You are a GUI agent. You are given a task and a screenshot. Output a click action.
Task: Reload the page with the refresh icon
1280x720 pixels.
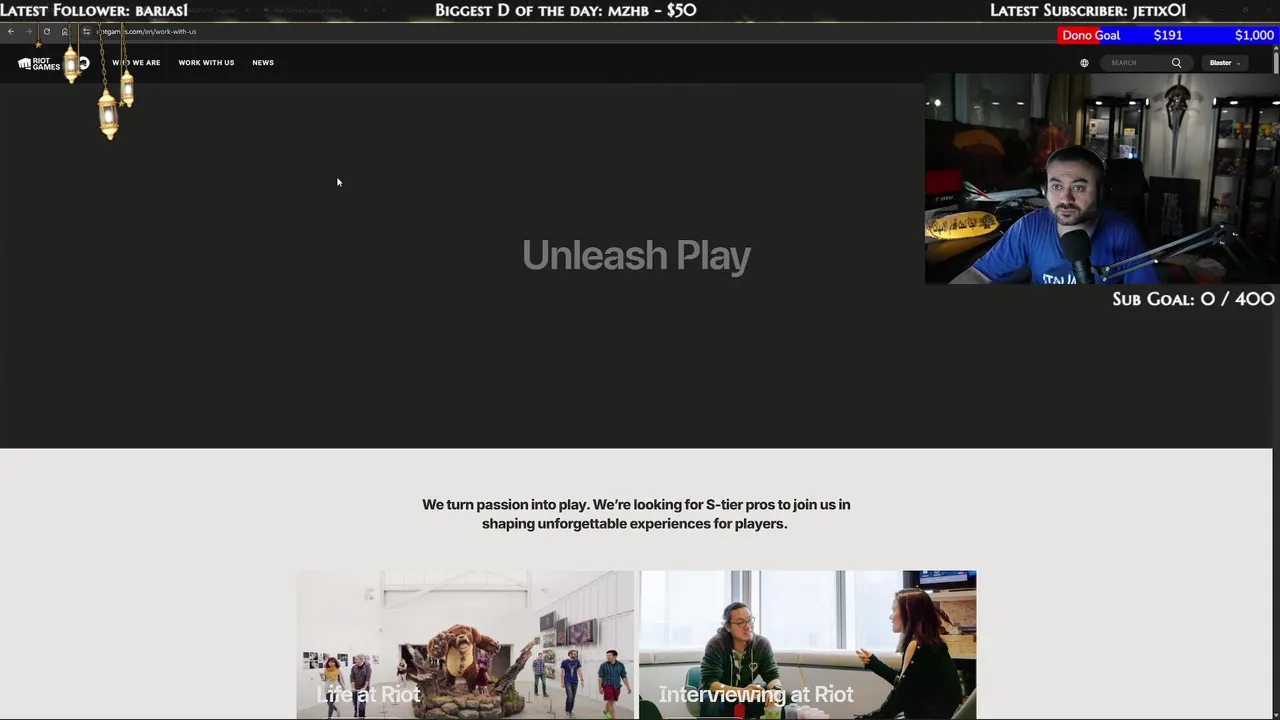click(x=46, y=31)
